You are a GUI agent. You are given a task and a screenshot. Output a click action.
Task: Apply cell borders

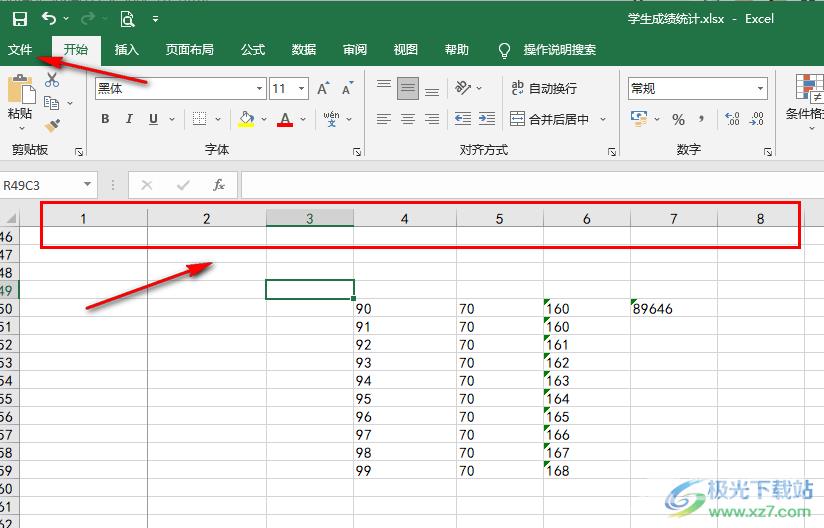[200, 119]
